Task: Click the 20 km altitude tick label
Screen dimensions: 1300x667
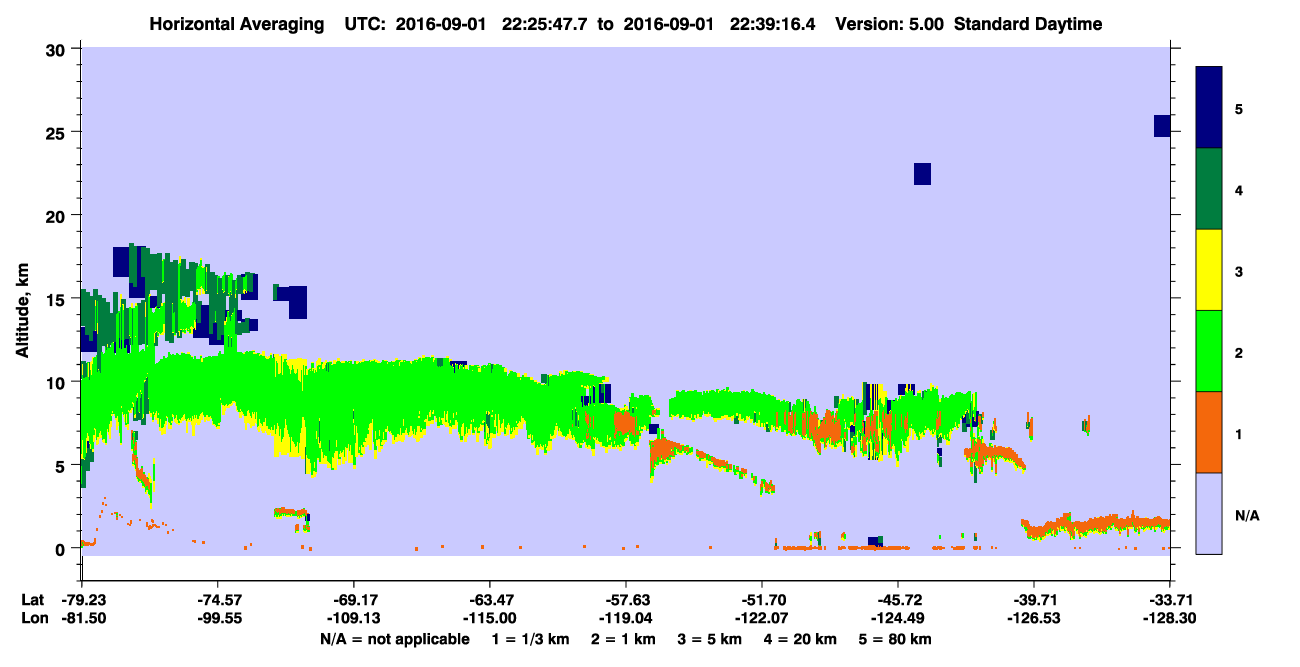Action: pos(56,215)
